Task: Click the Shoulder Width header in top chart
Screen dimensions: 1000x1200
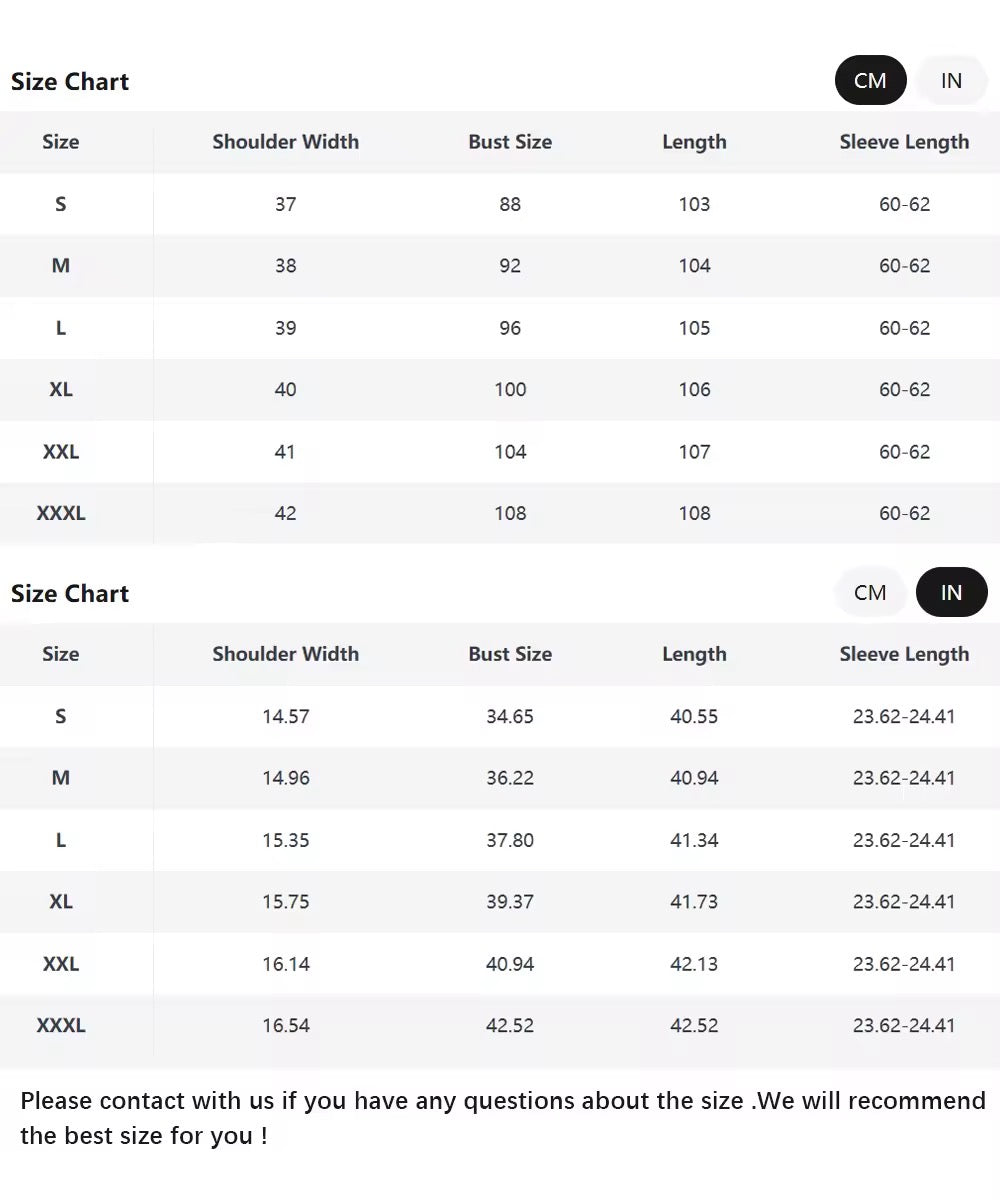Action: tap(285, 142)
